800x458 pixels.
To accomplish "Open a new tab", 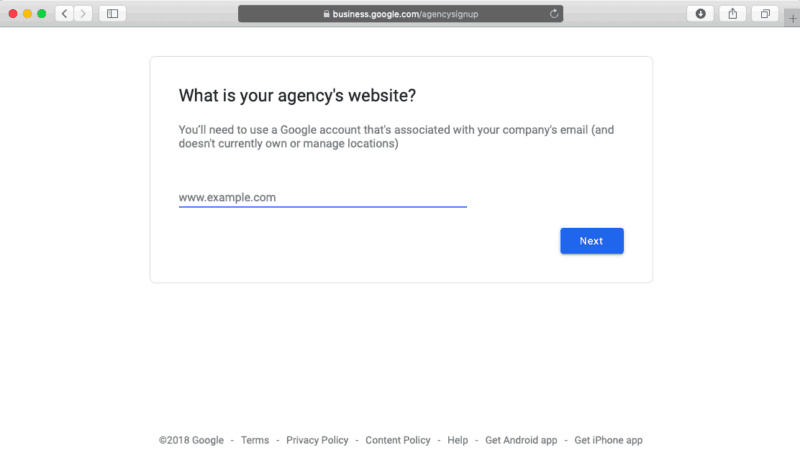I will [793, 17].
